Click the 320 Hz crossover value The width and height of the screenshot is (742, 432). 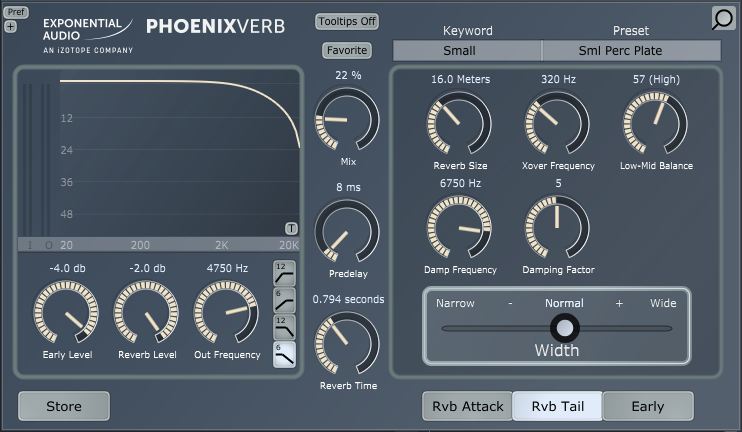click(558, 79)
